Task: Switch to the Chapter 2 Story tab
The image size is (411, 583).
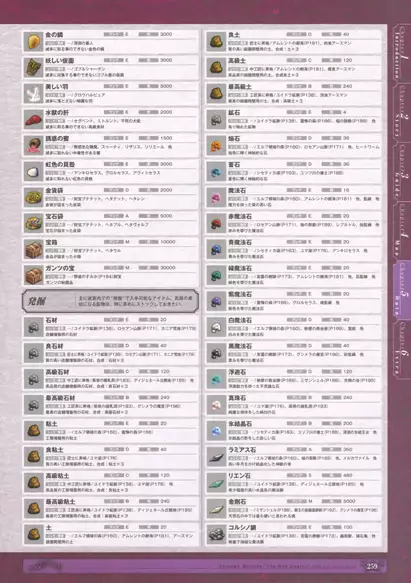Action: [x=401, y=111]
